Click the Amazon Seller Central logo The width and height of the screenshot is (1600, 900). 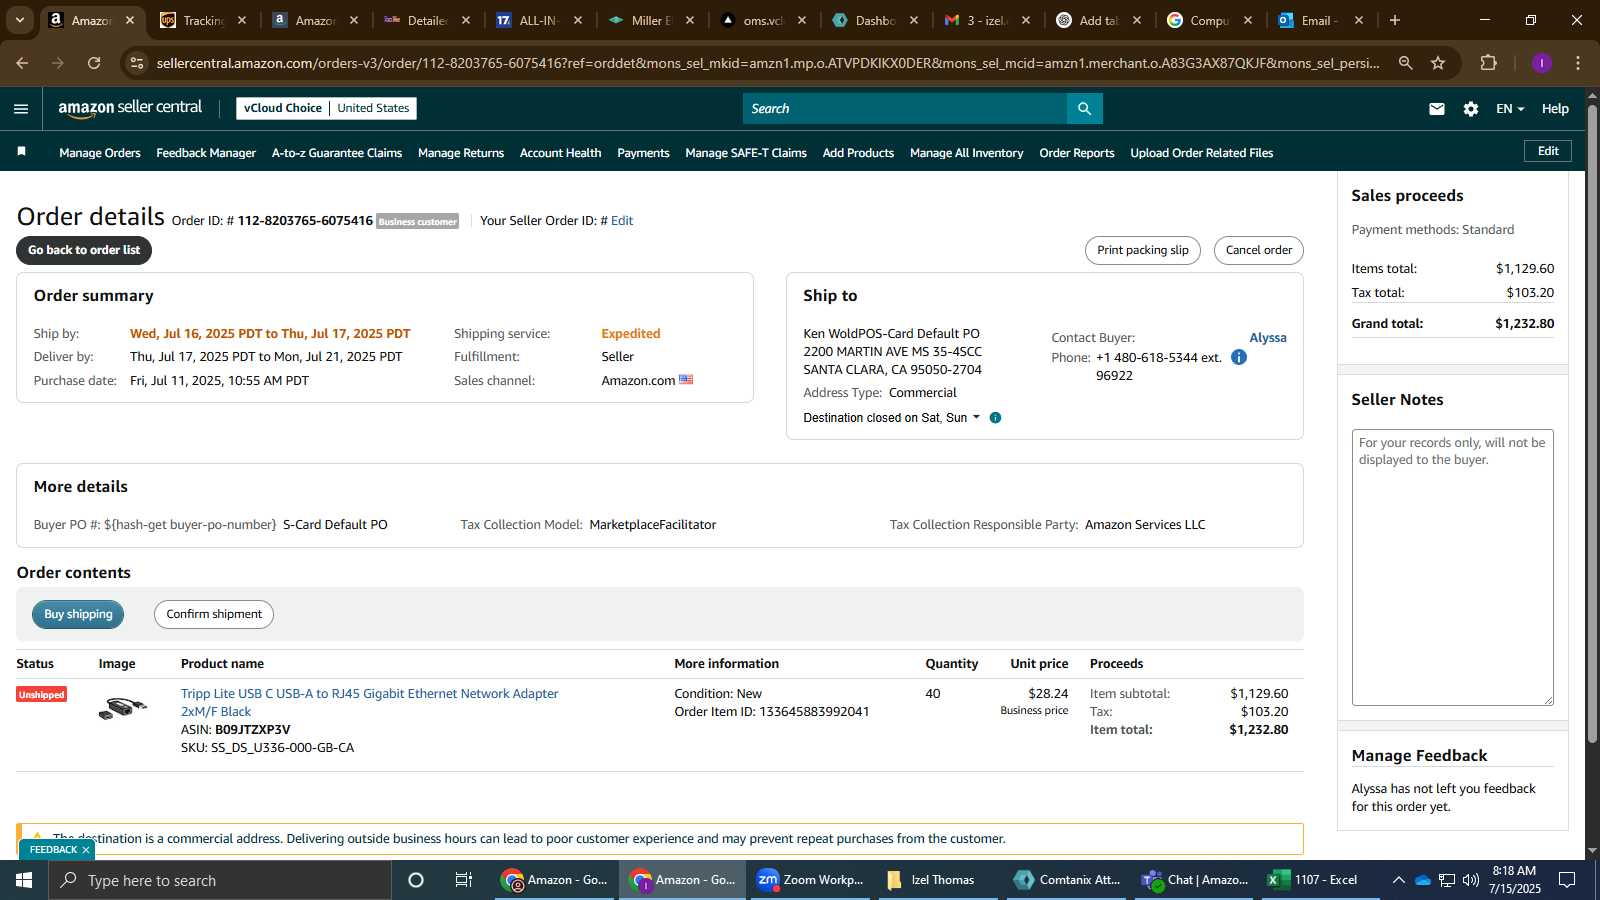(130, 108)
